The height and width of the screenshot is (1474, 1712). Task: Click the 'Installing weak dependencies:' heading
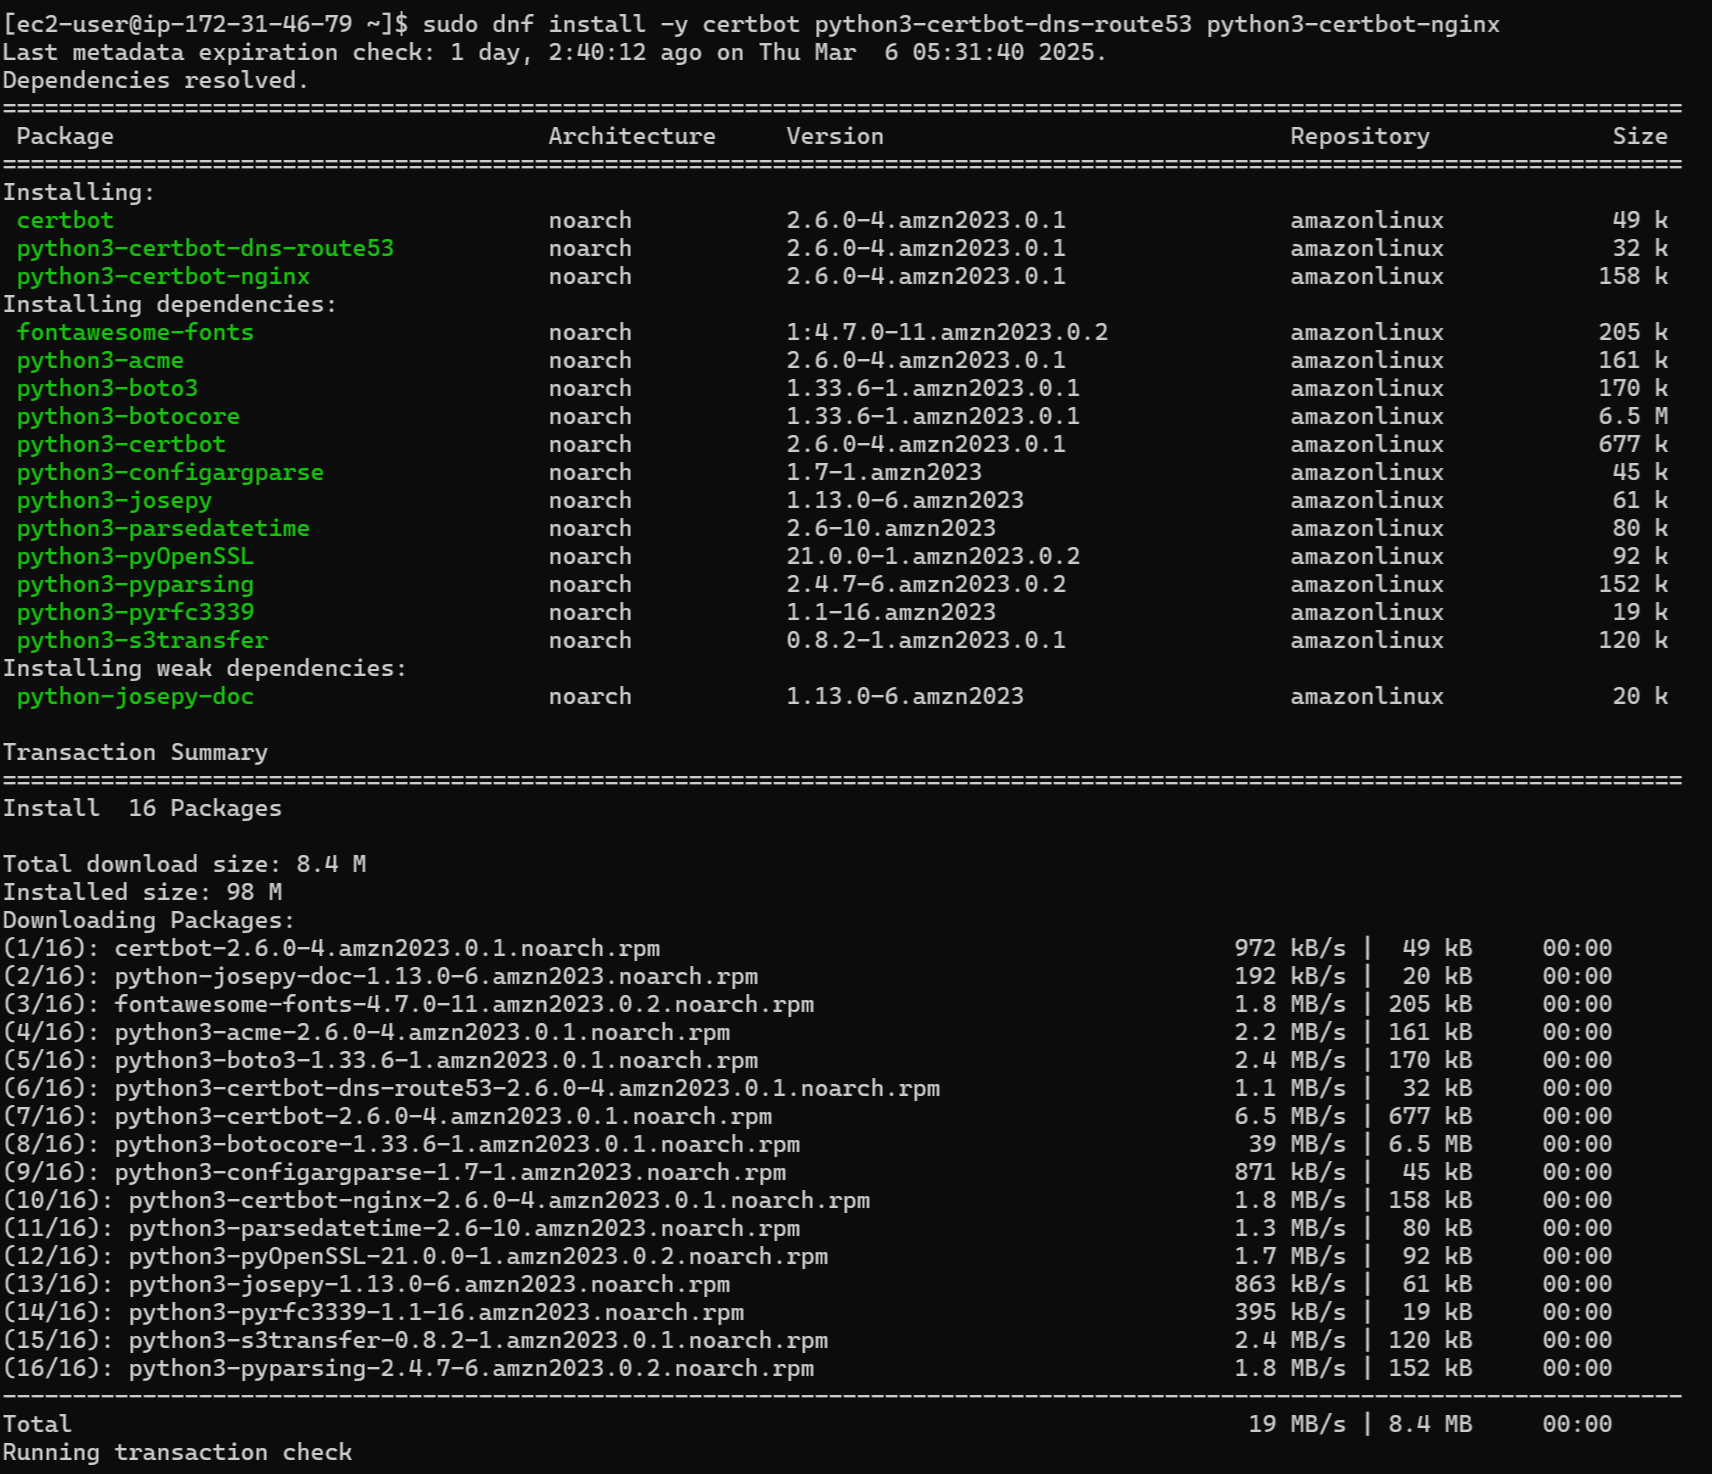point(205,668)
